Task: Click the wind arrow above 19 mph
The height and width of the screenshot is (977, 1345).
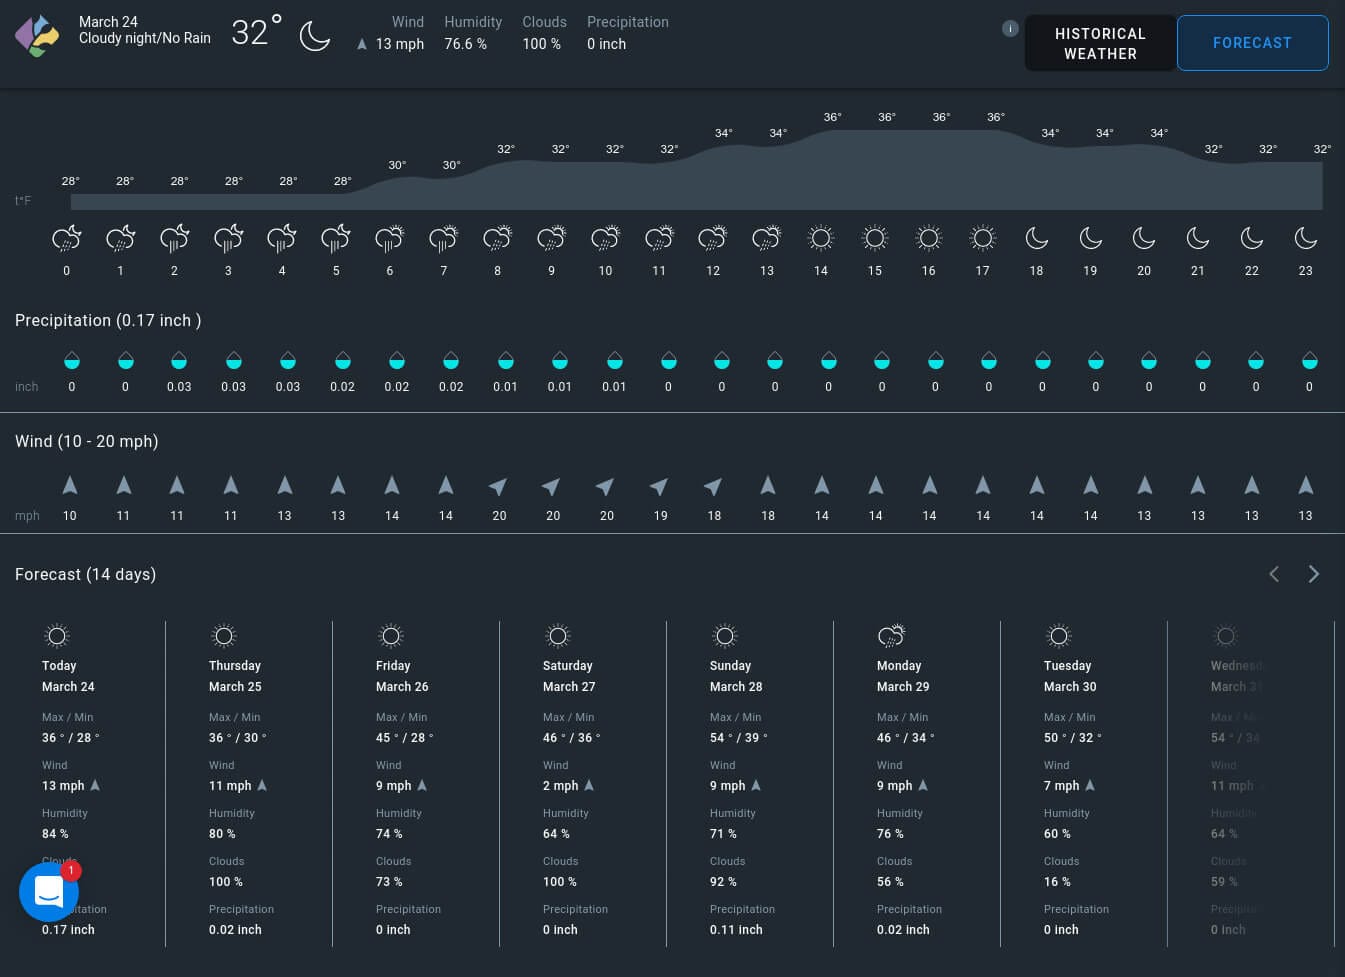Action: [x=659, y=486]
